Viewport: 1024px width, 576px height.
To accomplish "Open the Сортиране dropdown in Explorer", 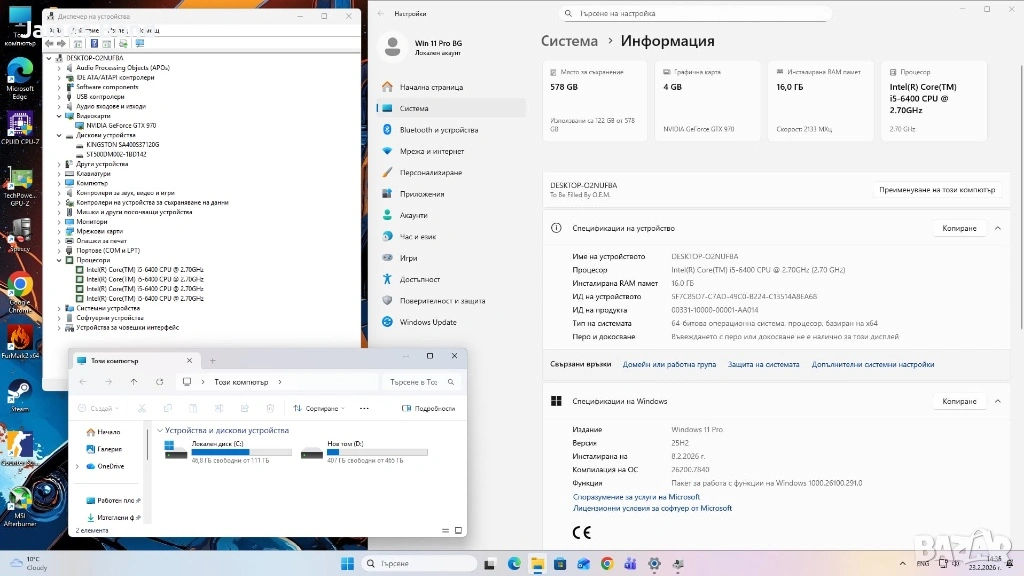I will click(x=319, y=408).
